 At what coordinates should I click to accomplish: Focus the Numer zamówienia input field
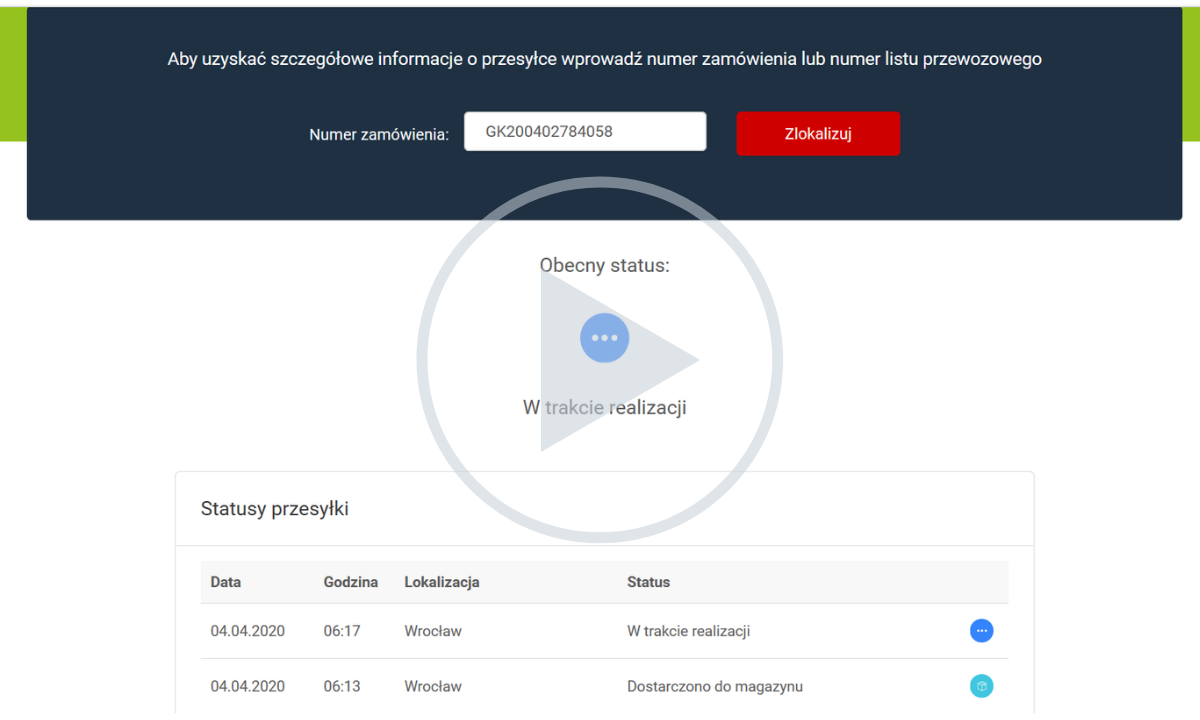(585, 132)
